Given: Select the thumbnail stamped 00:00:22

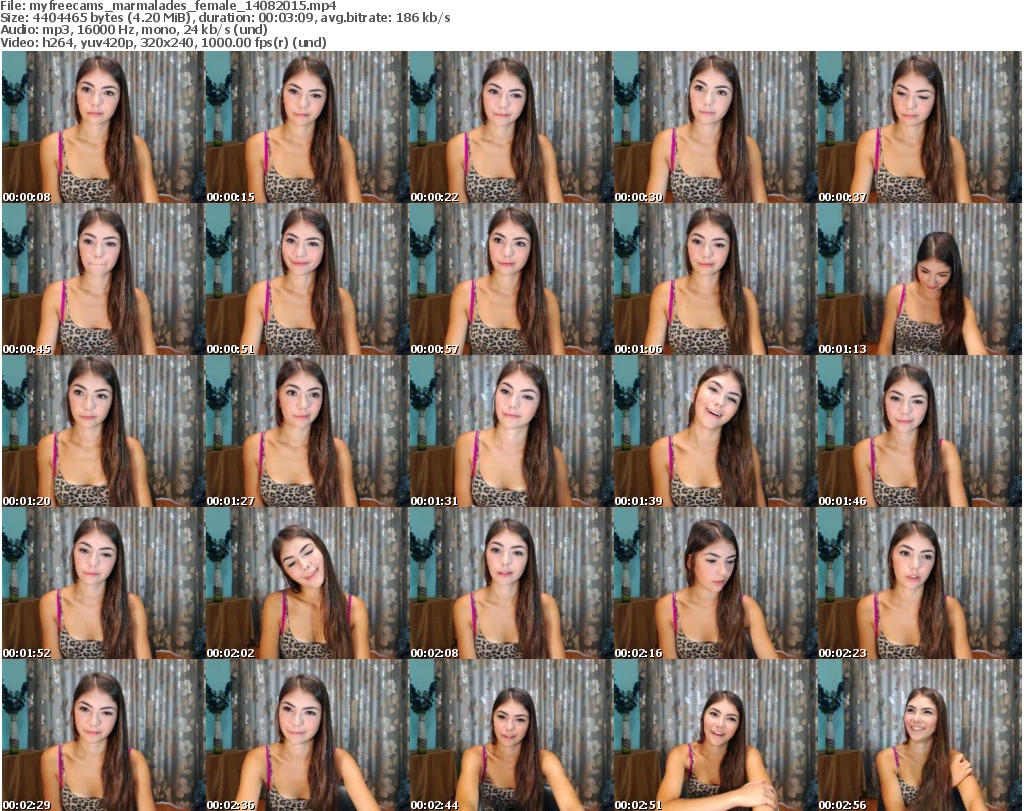Looking at the screenshot, I should 511,127.
